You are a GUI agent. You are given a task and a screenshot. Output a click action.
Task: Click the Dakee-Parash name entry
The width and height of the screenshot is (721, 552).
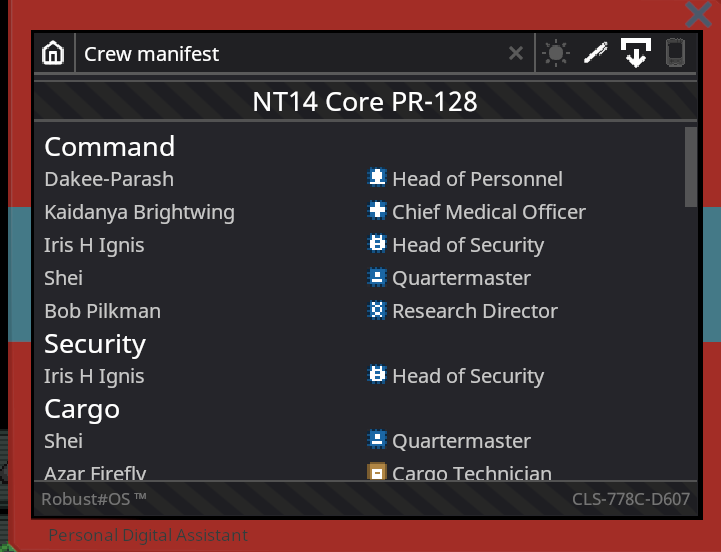[x=109, y=179]
